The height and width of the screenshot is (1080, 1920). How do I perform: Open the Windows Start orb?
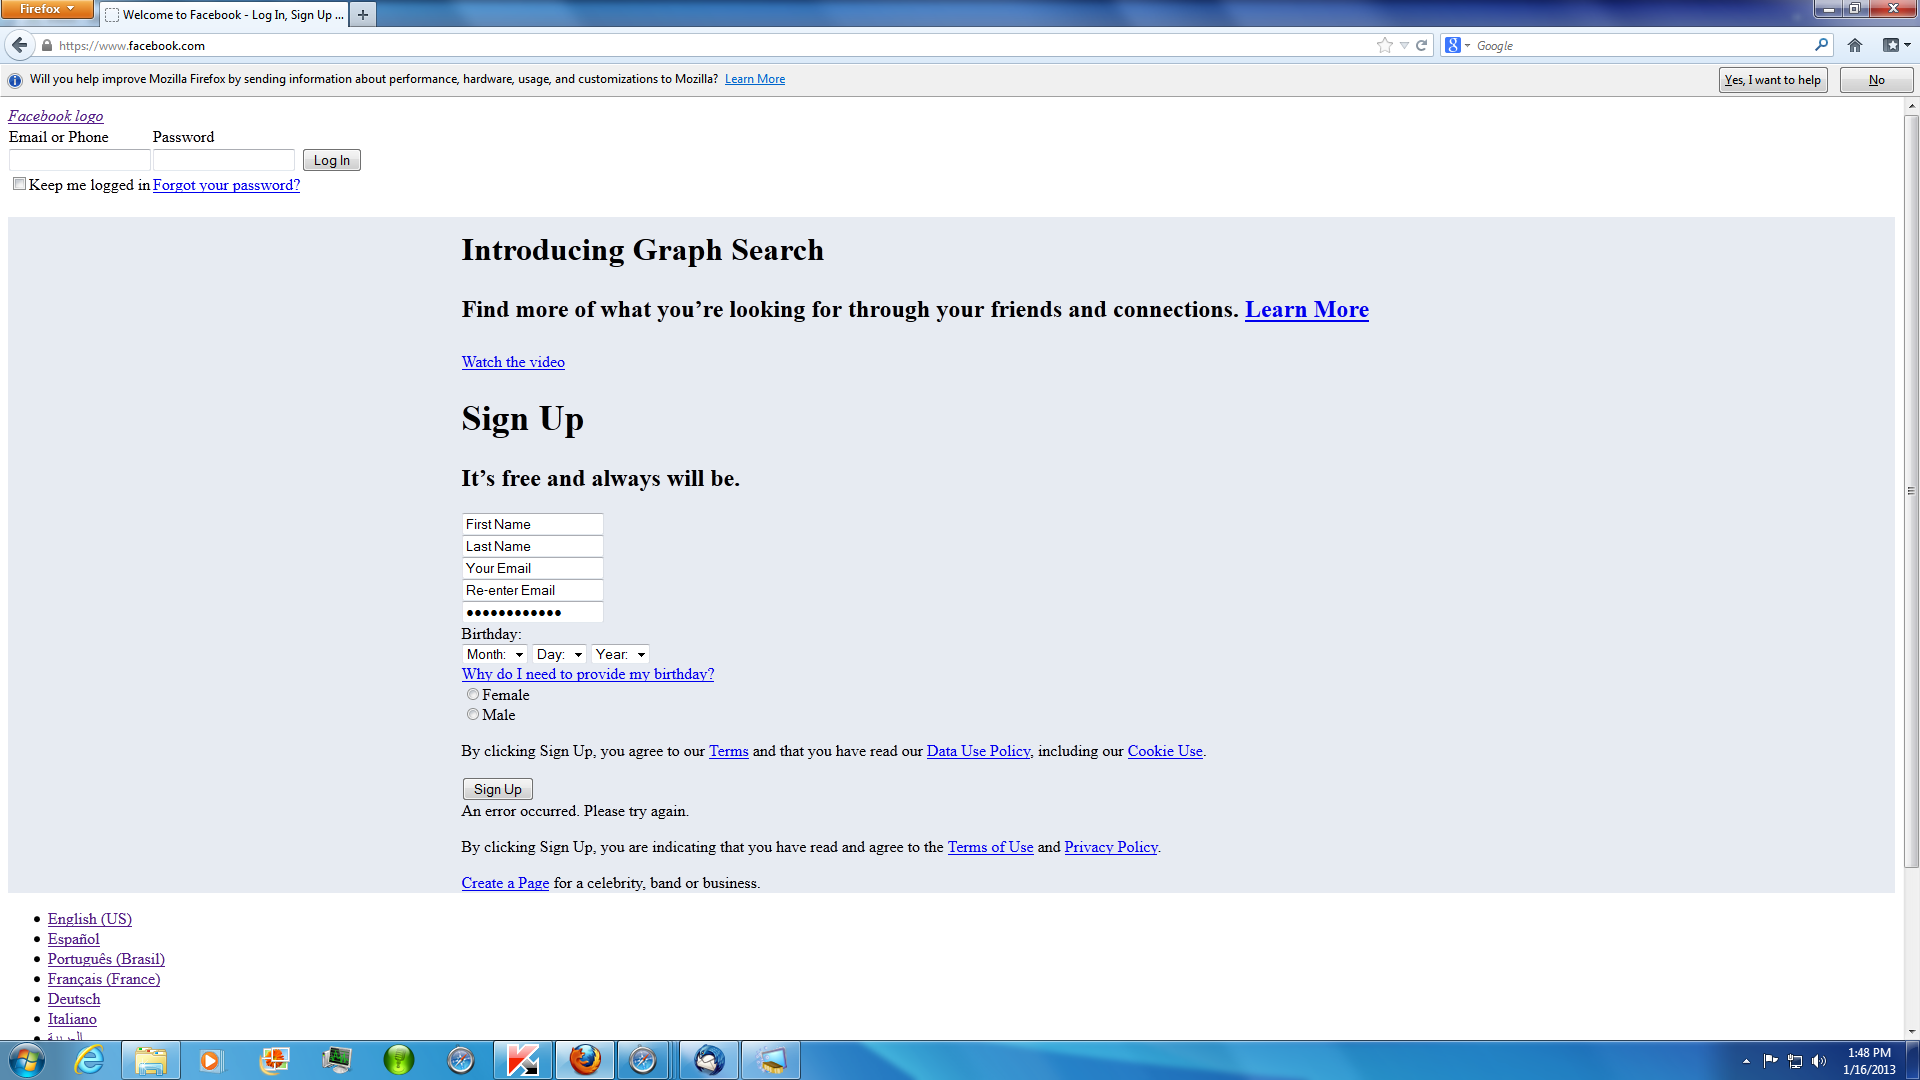coord(27,1060)
